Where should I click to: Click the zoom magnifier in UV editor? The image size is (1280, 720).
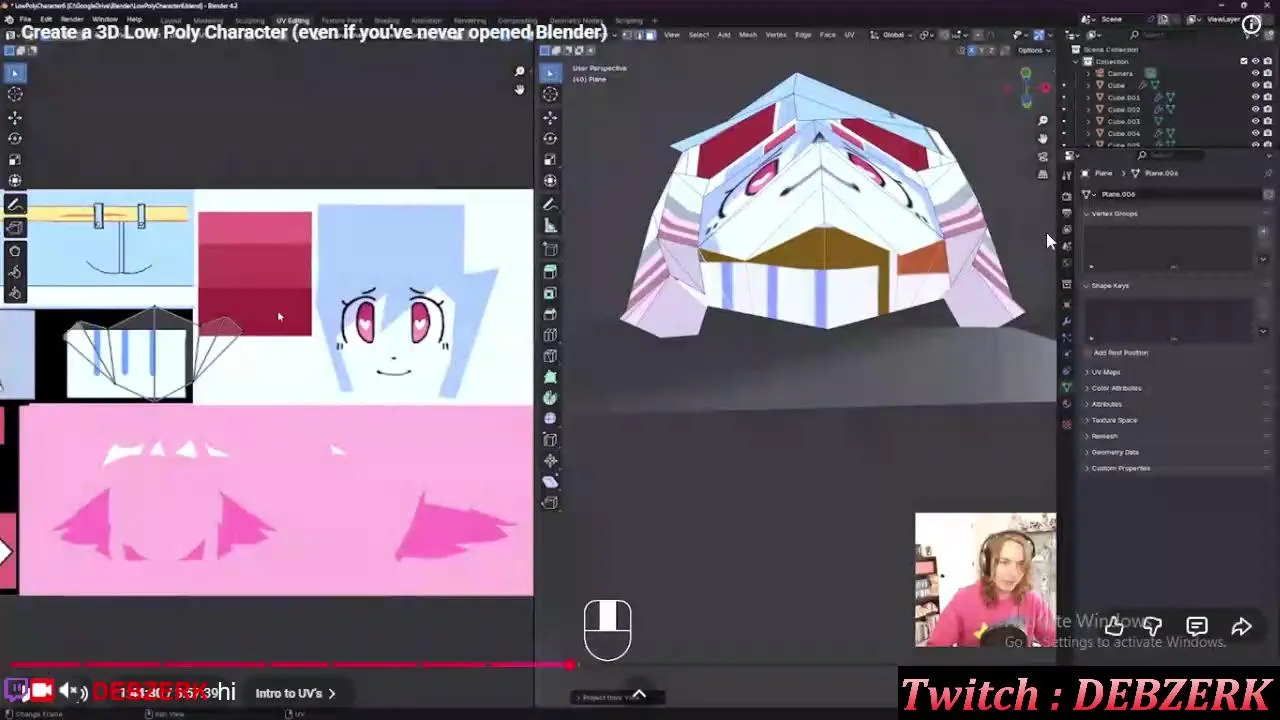519,72
